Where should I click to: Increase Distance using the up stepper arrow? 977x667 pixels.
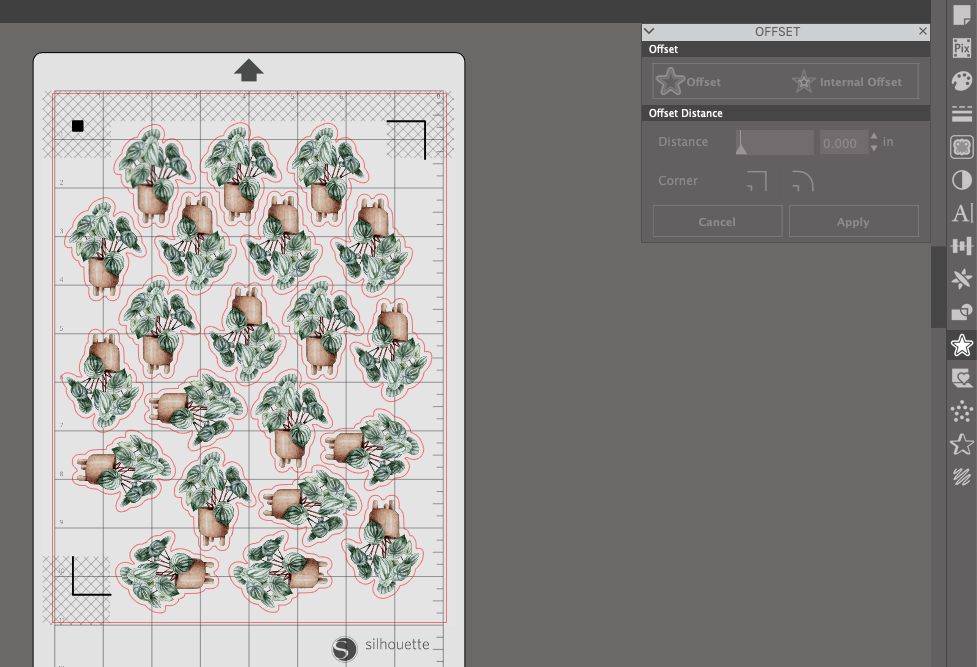point(873,137)
